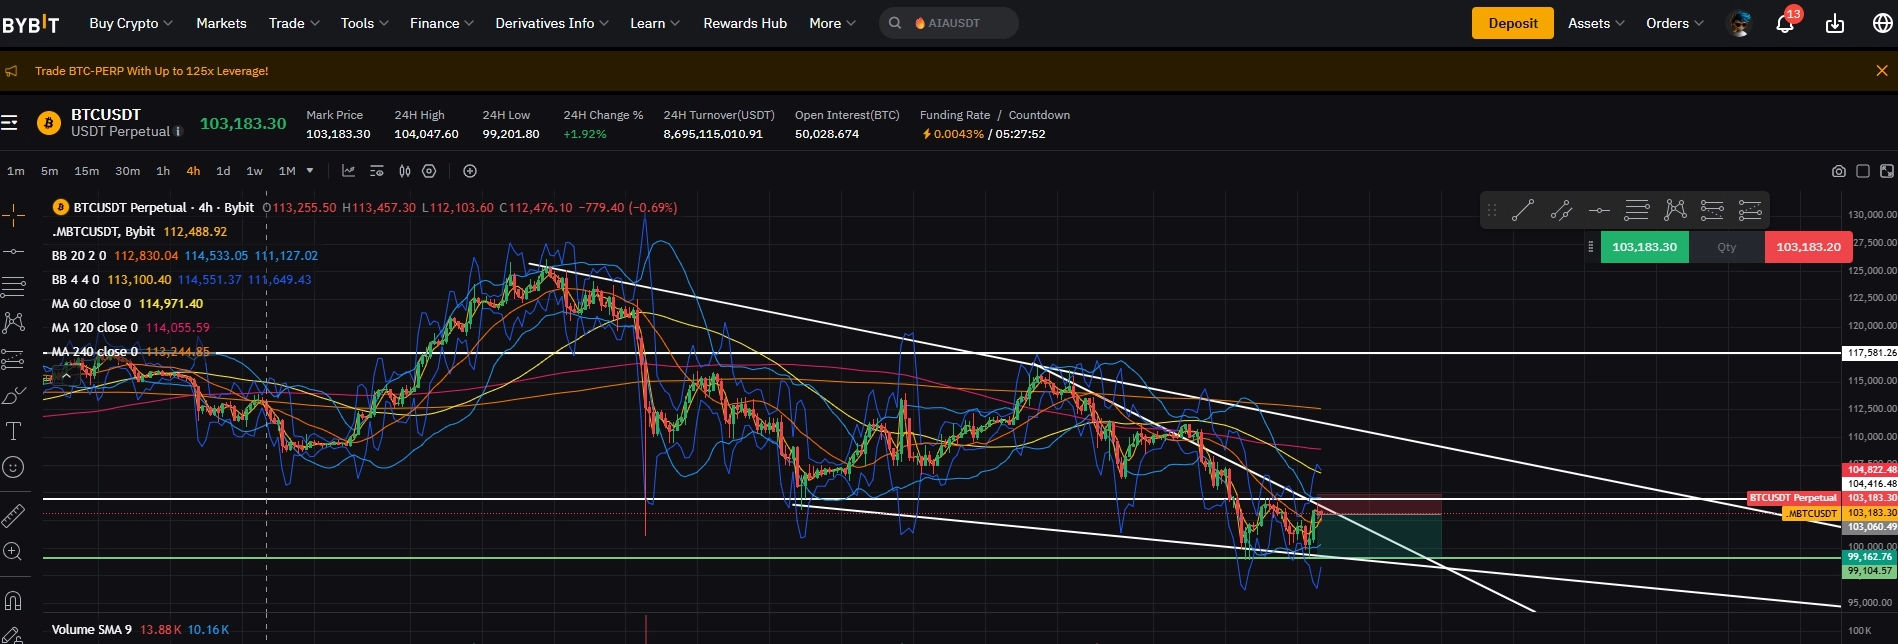Expand the More menu
1898x644 pixels.
[832, 23]
